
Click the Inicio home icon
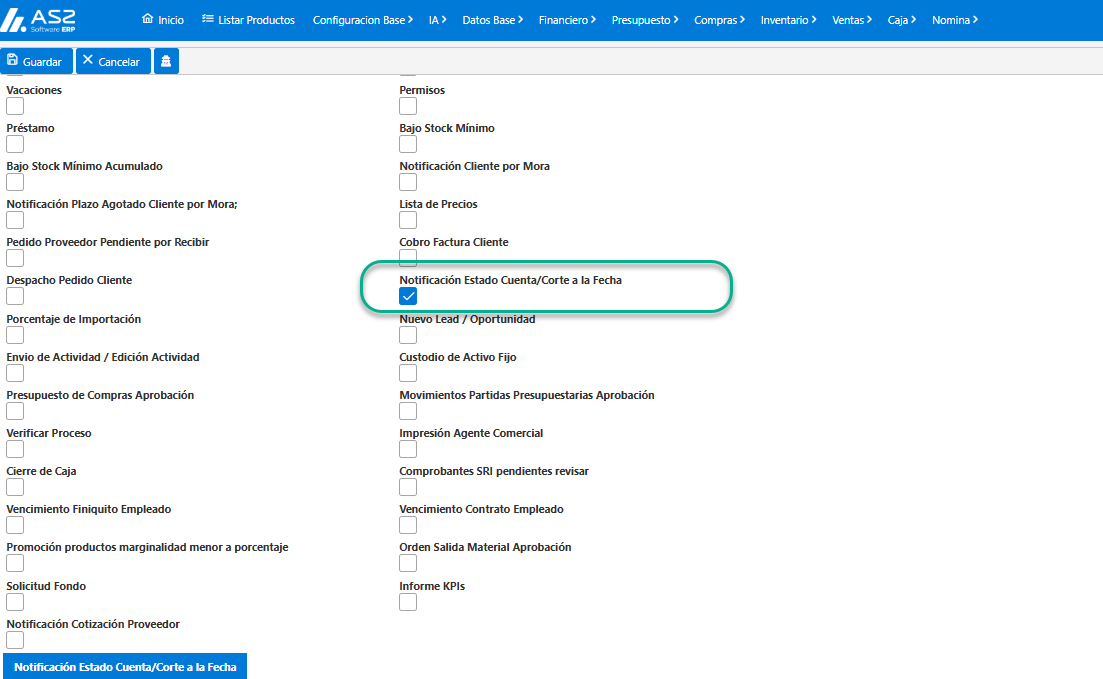pos(147,19)
